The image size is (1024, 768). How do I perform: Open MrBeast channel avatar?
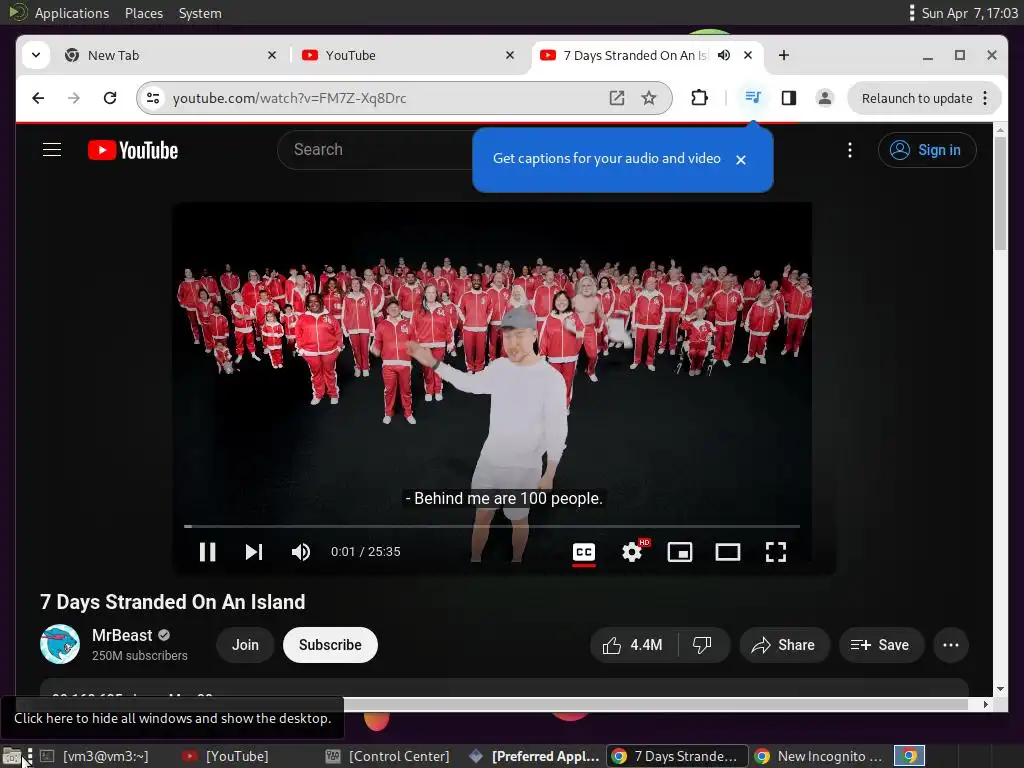pos(60,644)
